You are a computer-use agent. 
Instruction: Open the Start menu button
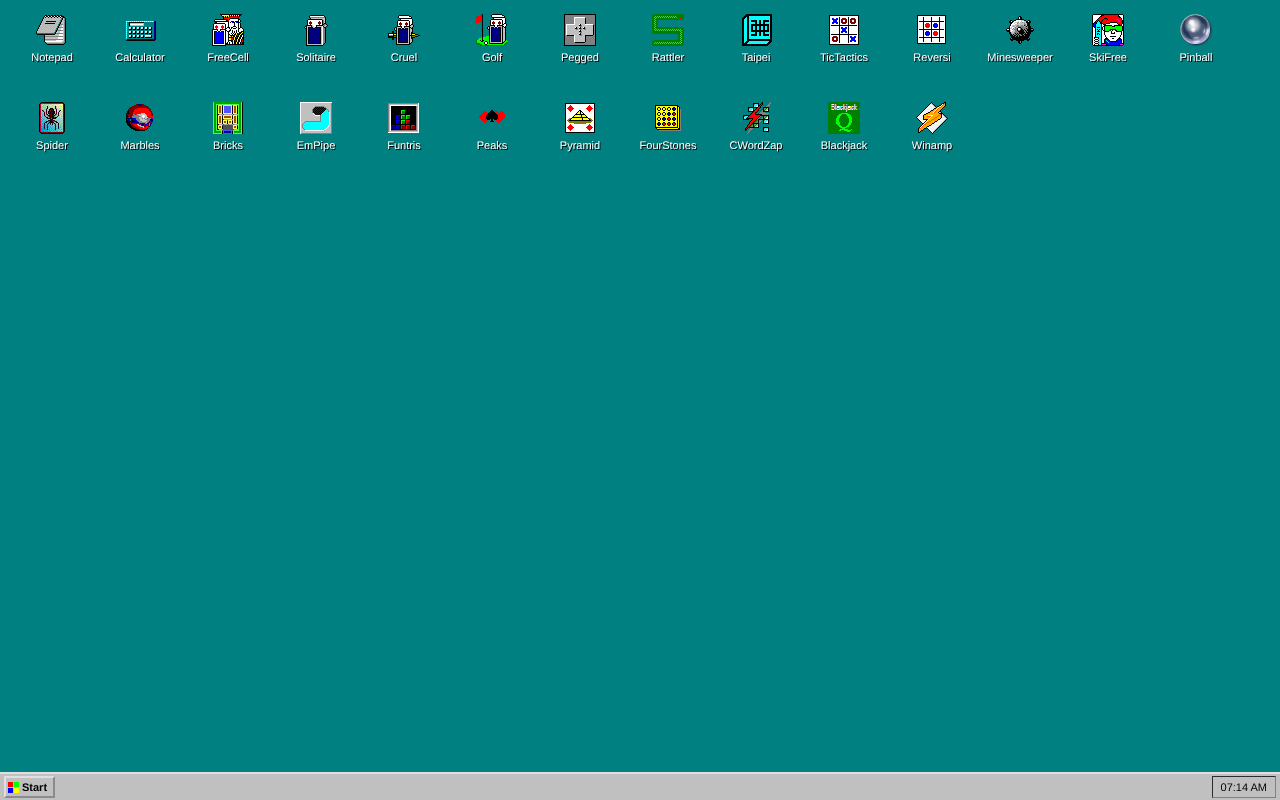(x=29, y=787)
